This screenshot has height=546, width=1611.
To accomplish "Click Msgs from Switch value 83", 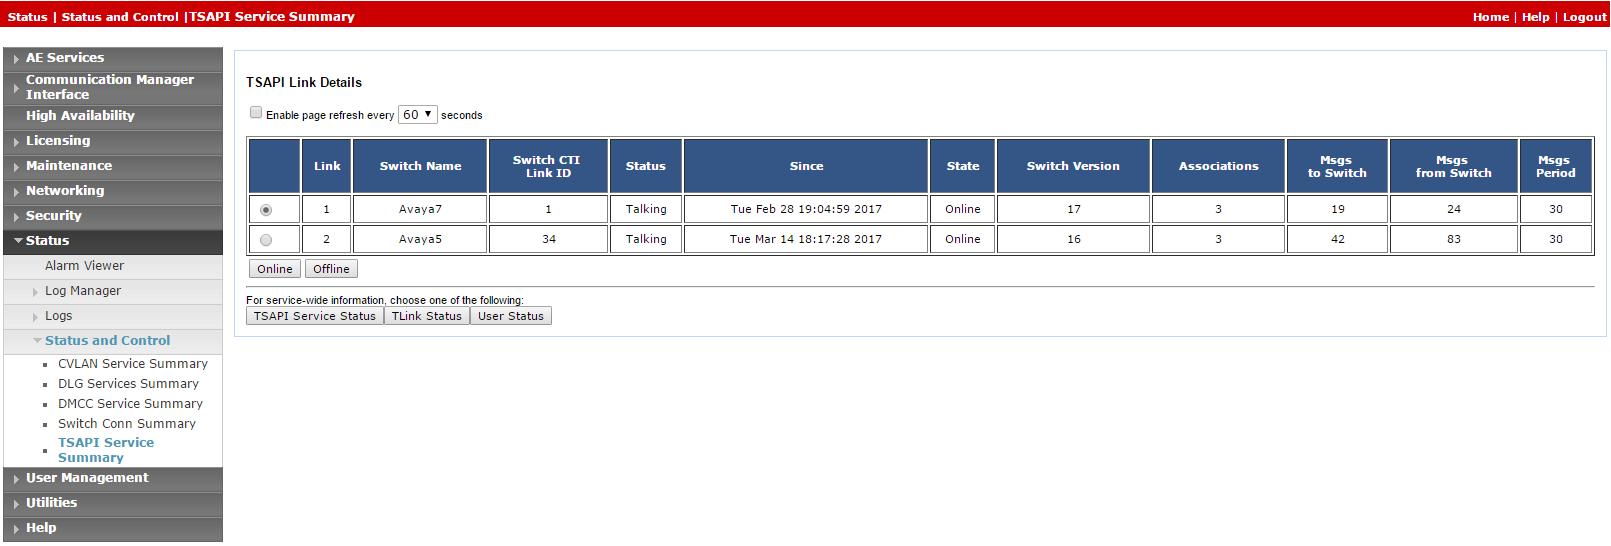I will 1454,239.
